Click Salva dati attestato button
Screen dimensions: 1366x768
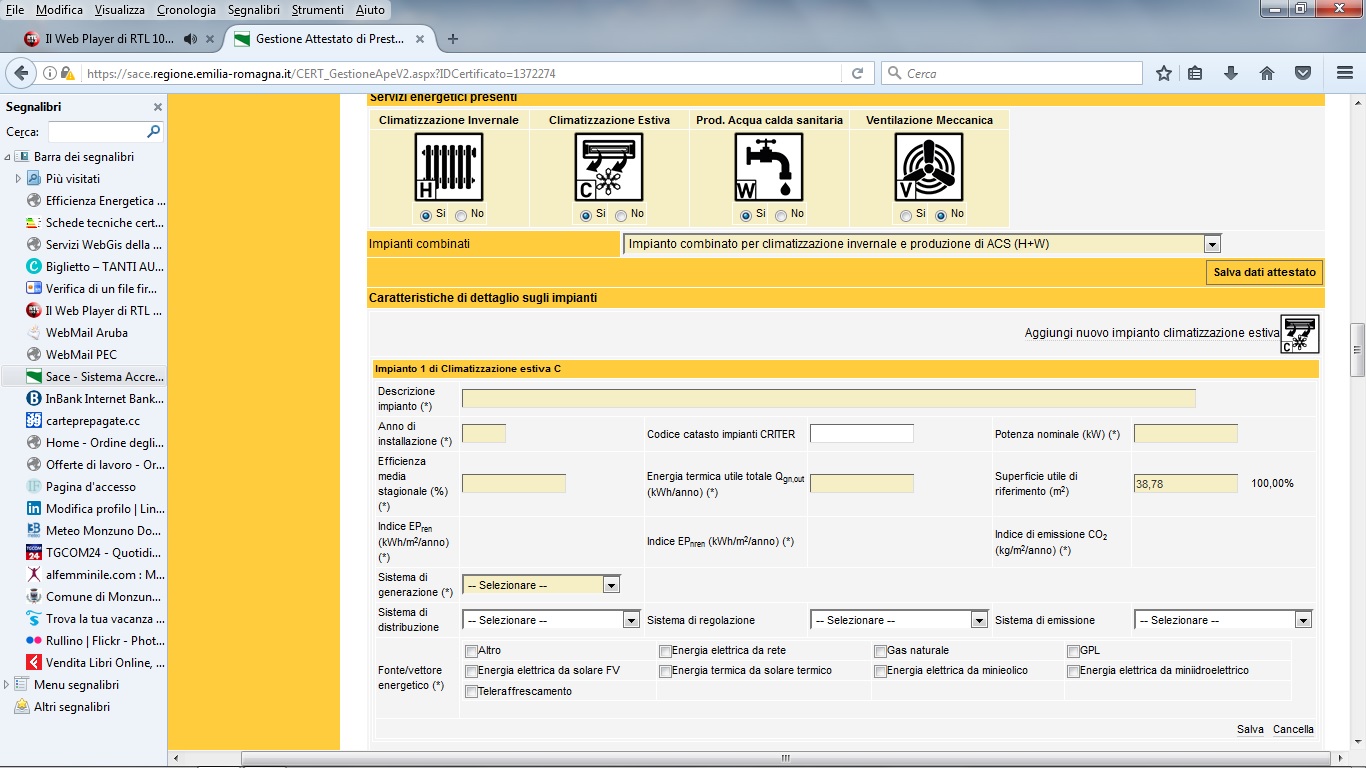coord(1264,272)
